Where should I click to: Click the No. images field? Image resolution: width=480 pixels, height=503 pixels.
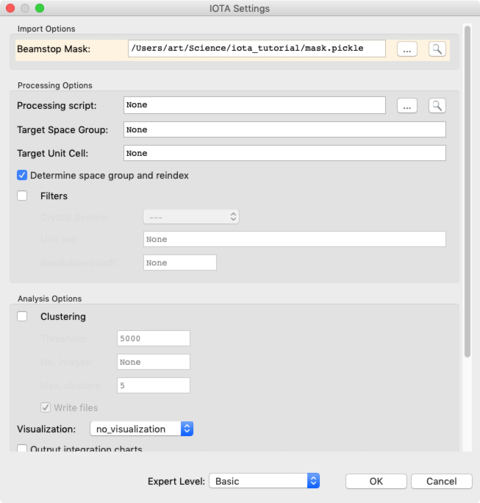coord(153,362)
